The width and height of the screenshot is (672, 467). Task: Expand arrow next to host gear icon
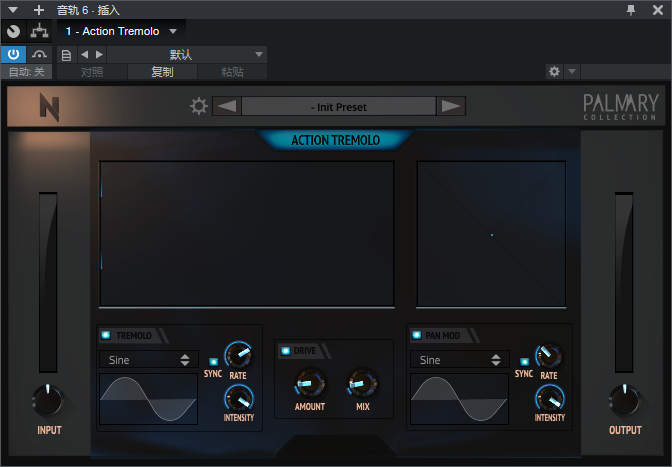pos(572,71)
